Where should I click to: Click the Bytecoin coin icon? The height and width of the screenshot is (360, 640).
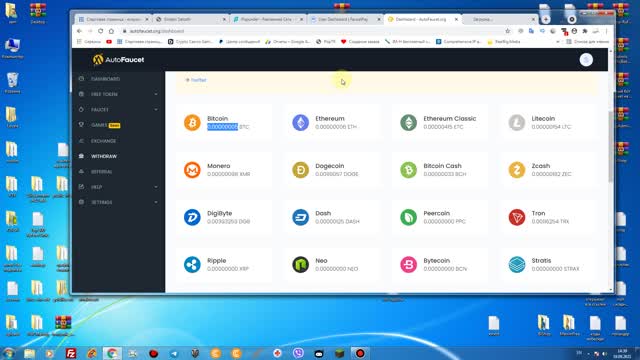(409, 264)
